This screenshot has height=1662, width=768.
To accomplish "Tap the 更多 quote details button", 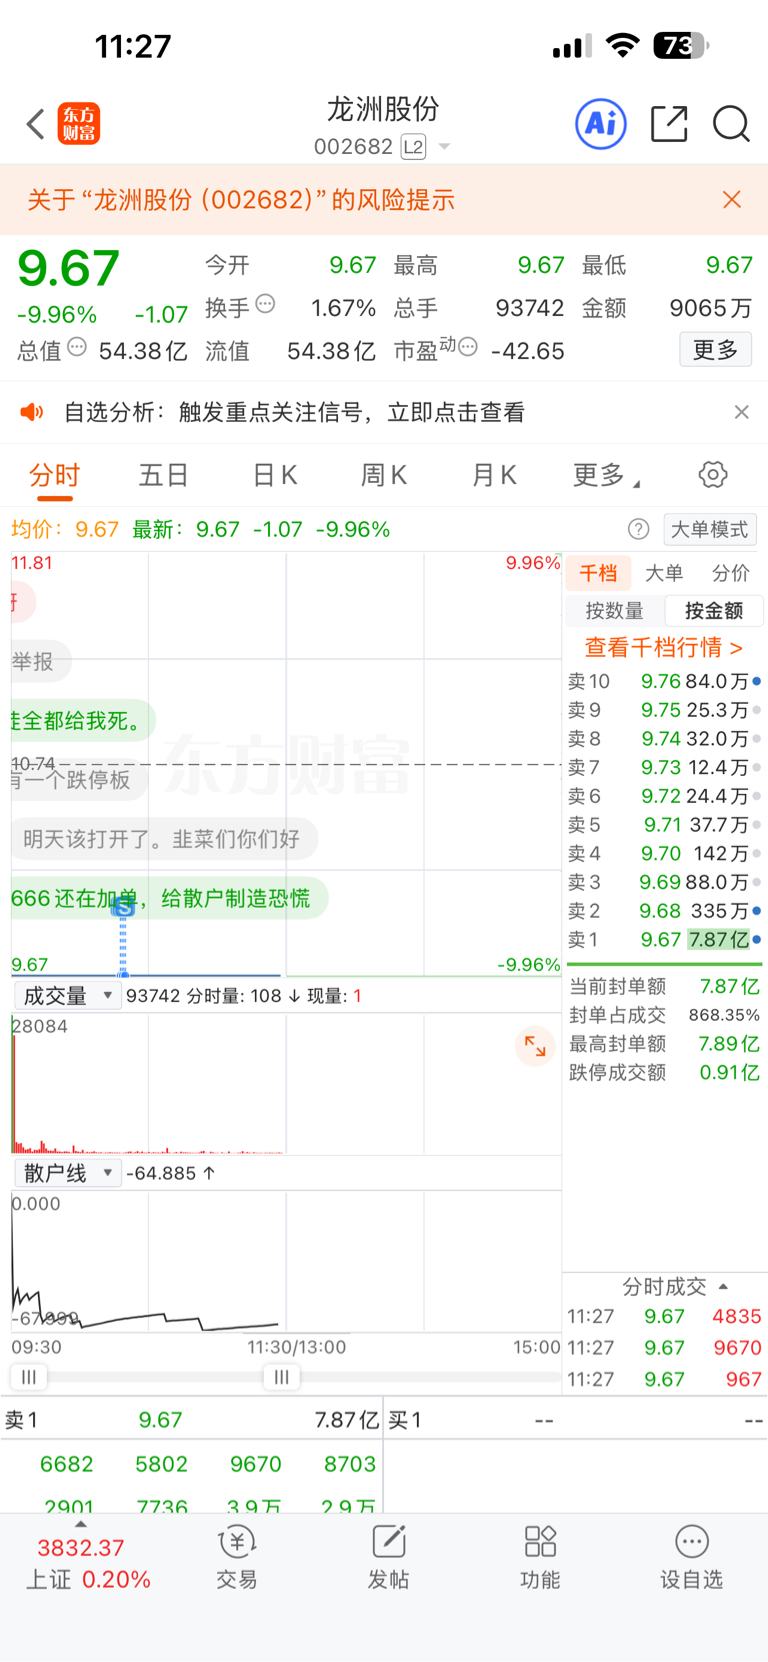I will (715, 350).
